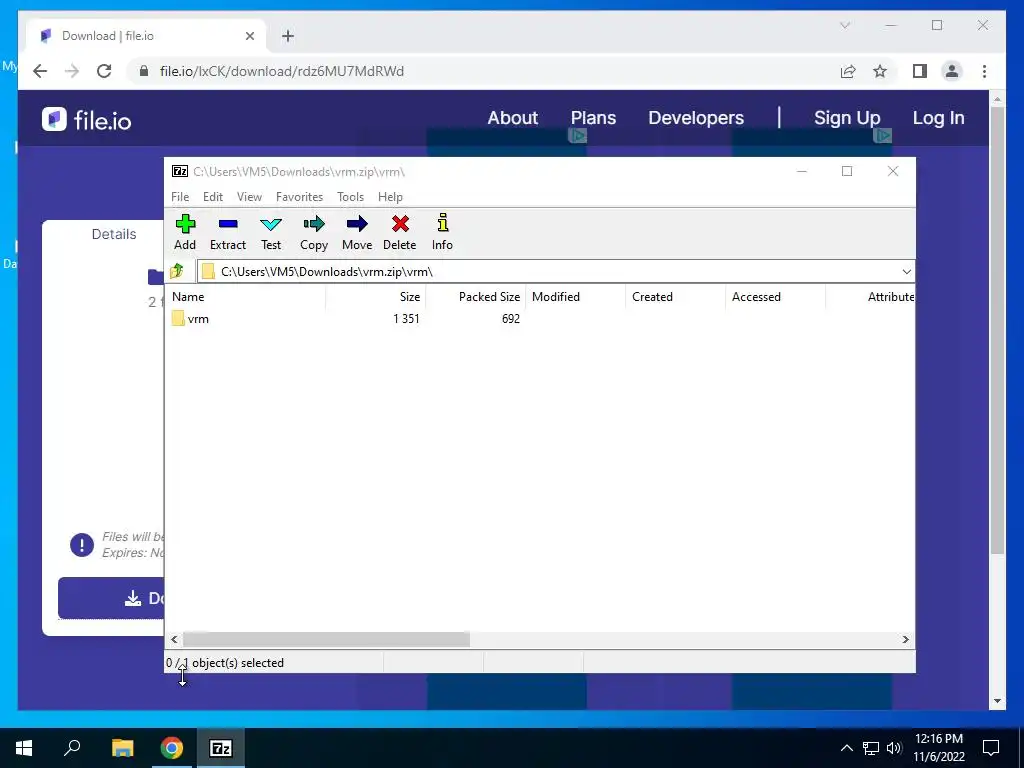Click the file.io Download button

[x=111, y=598]
